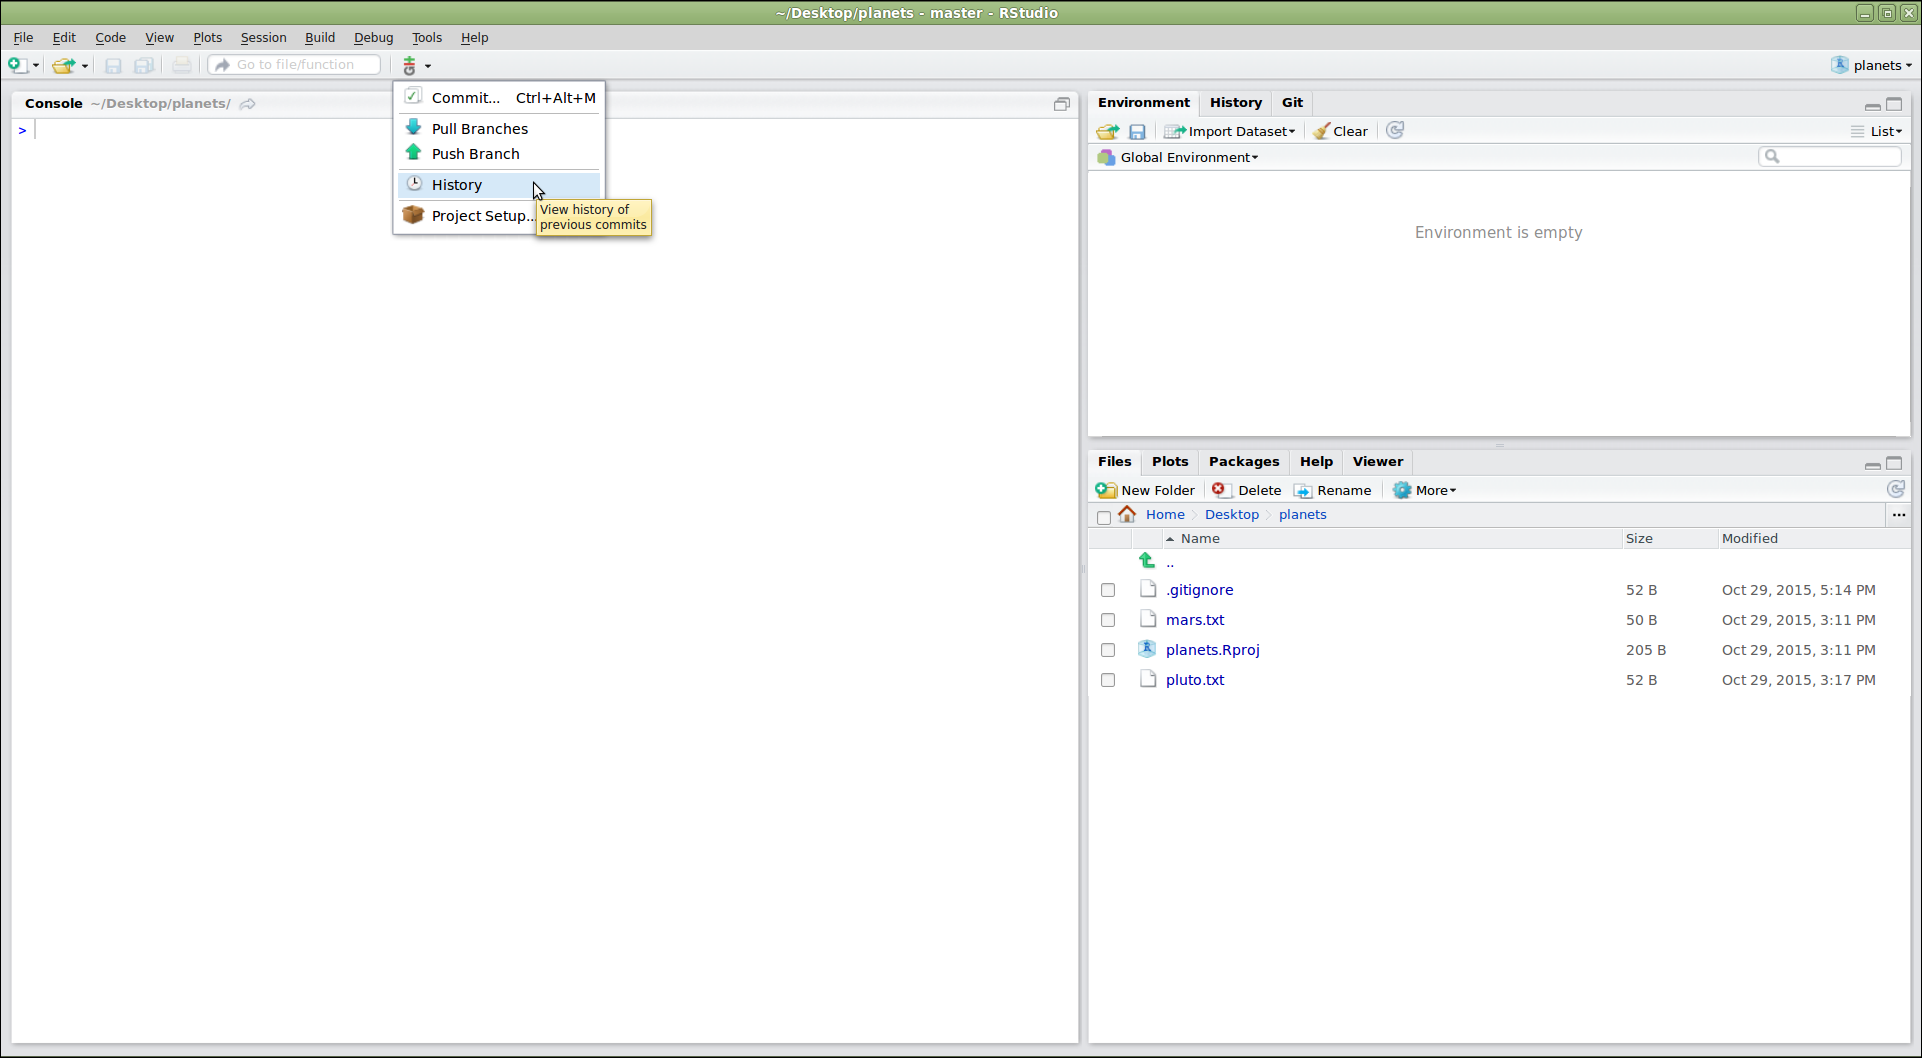The image size is (1922, 1058).
Task: Click the save workspace icon in Environment
Action: pyautogui.click(x=1137, y=132)
